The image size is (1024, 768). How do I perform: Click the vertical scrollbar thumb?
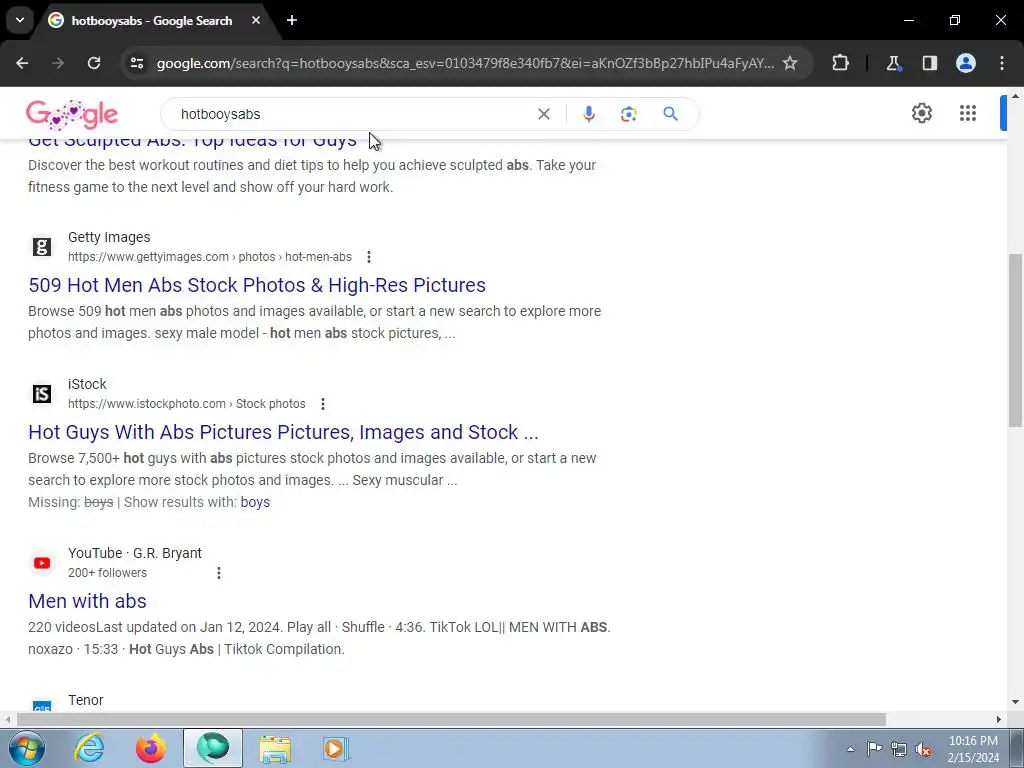pos(1015,340)
